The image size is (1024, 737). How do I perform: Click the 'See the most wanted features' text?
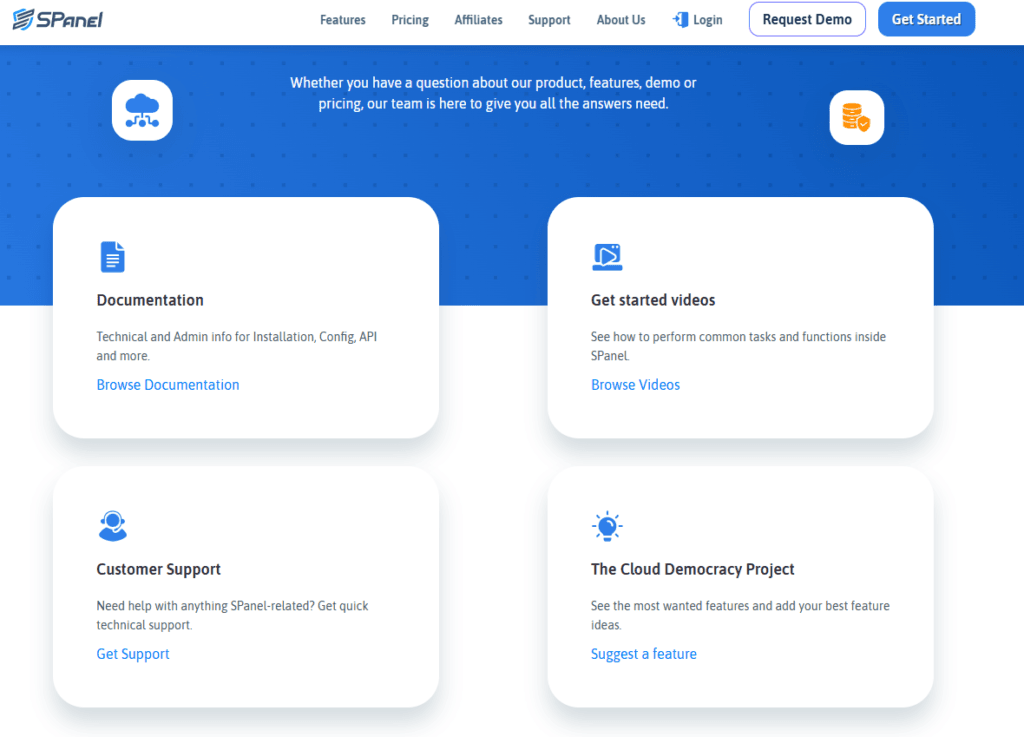point(740,615)
